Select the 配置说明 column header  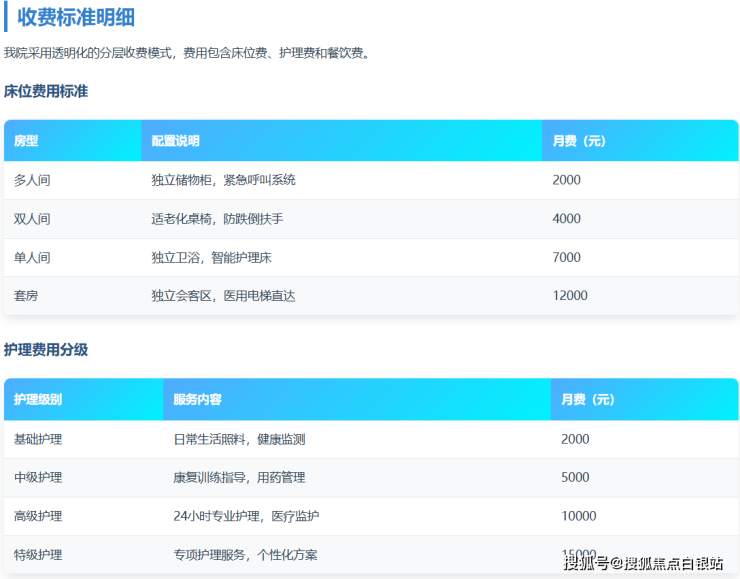coord(176,141)
